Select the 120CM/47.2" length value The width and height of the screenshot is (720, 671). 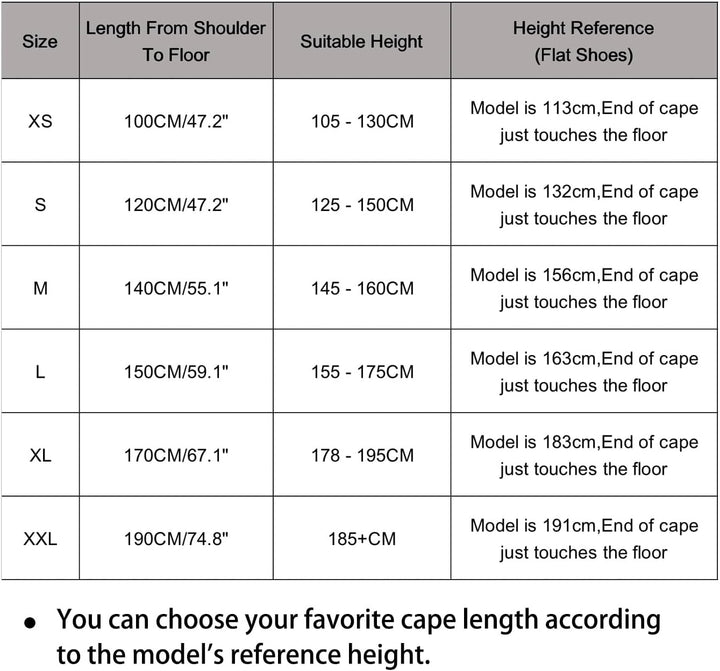pos(176,205)
